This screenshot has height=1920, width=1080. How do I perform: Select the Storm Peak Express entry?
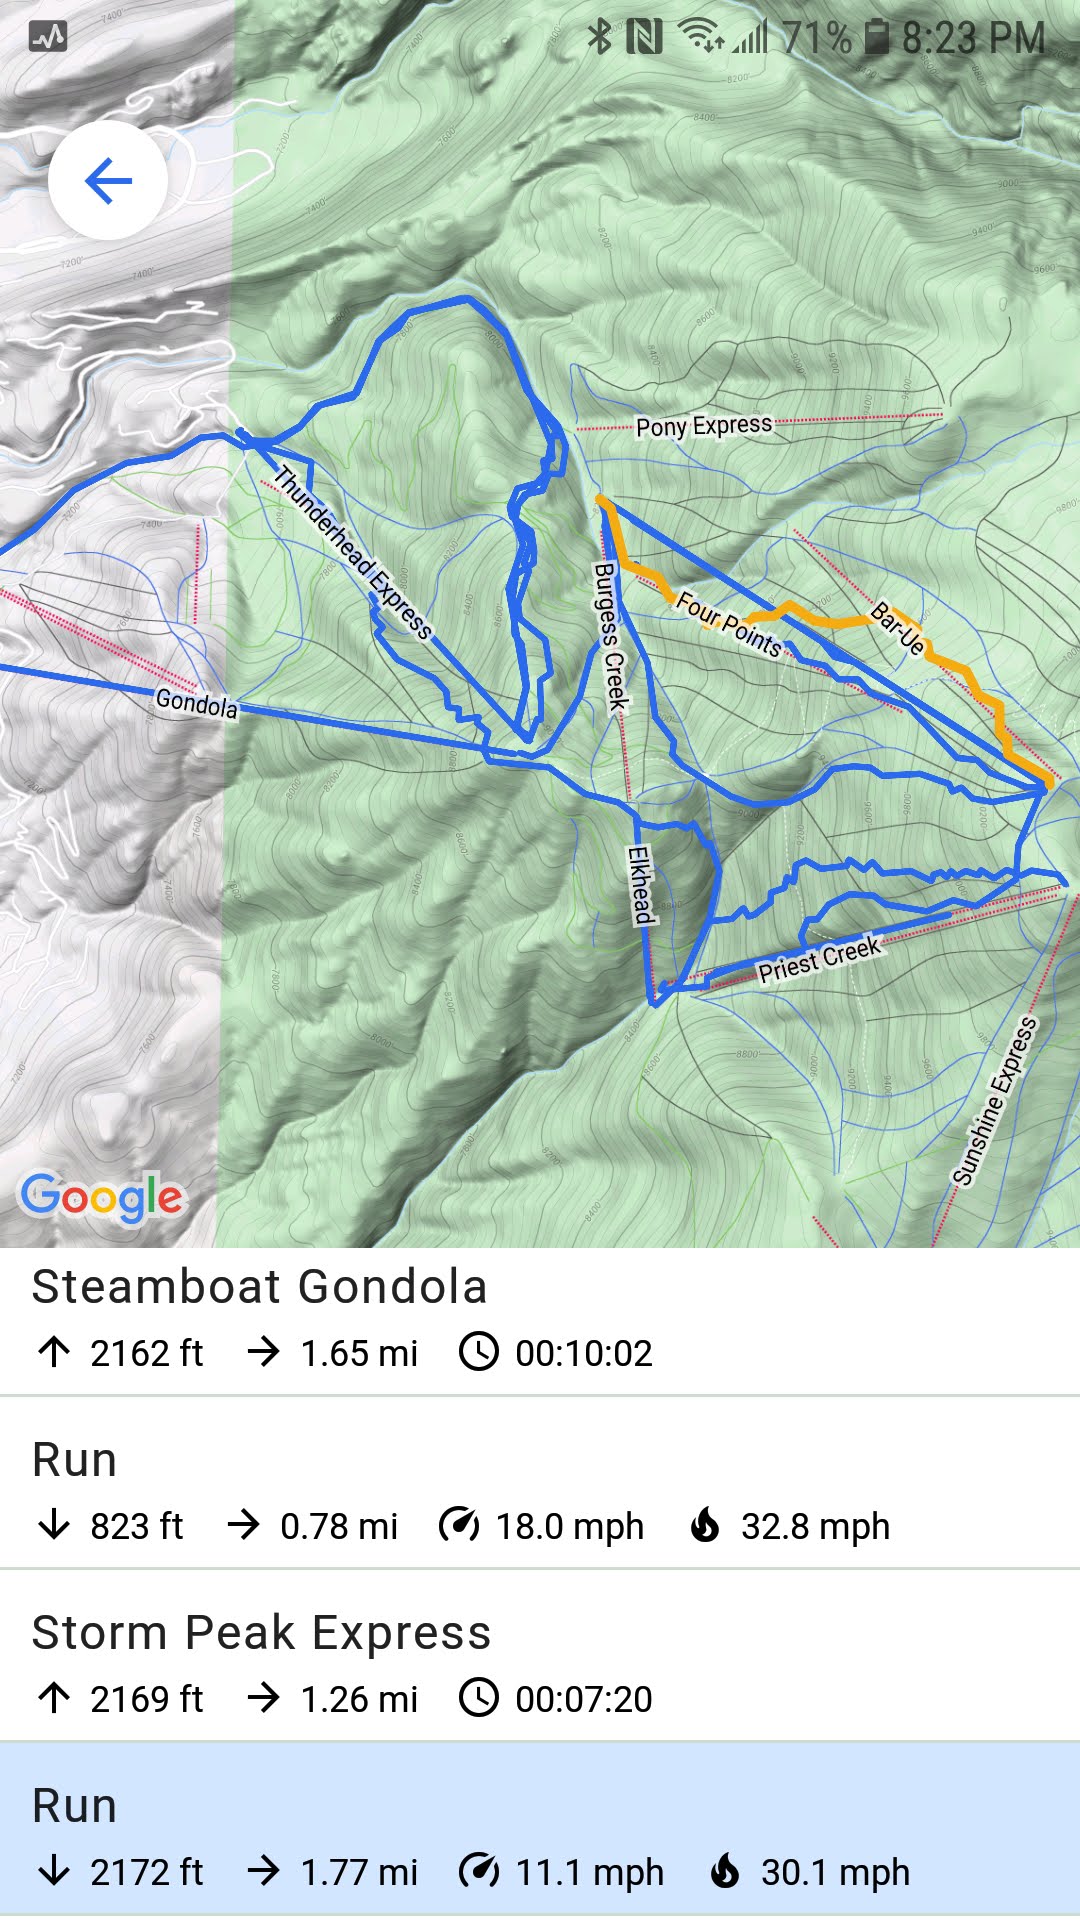coord(540,1663)
